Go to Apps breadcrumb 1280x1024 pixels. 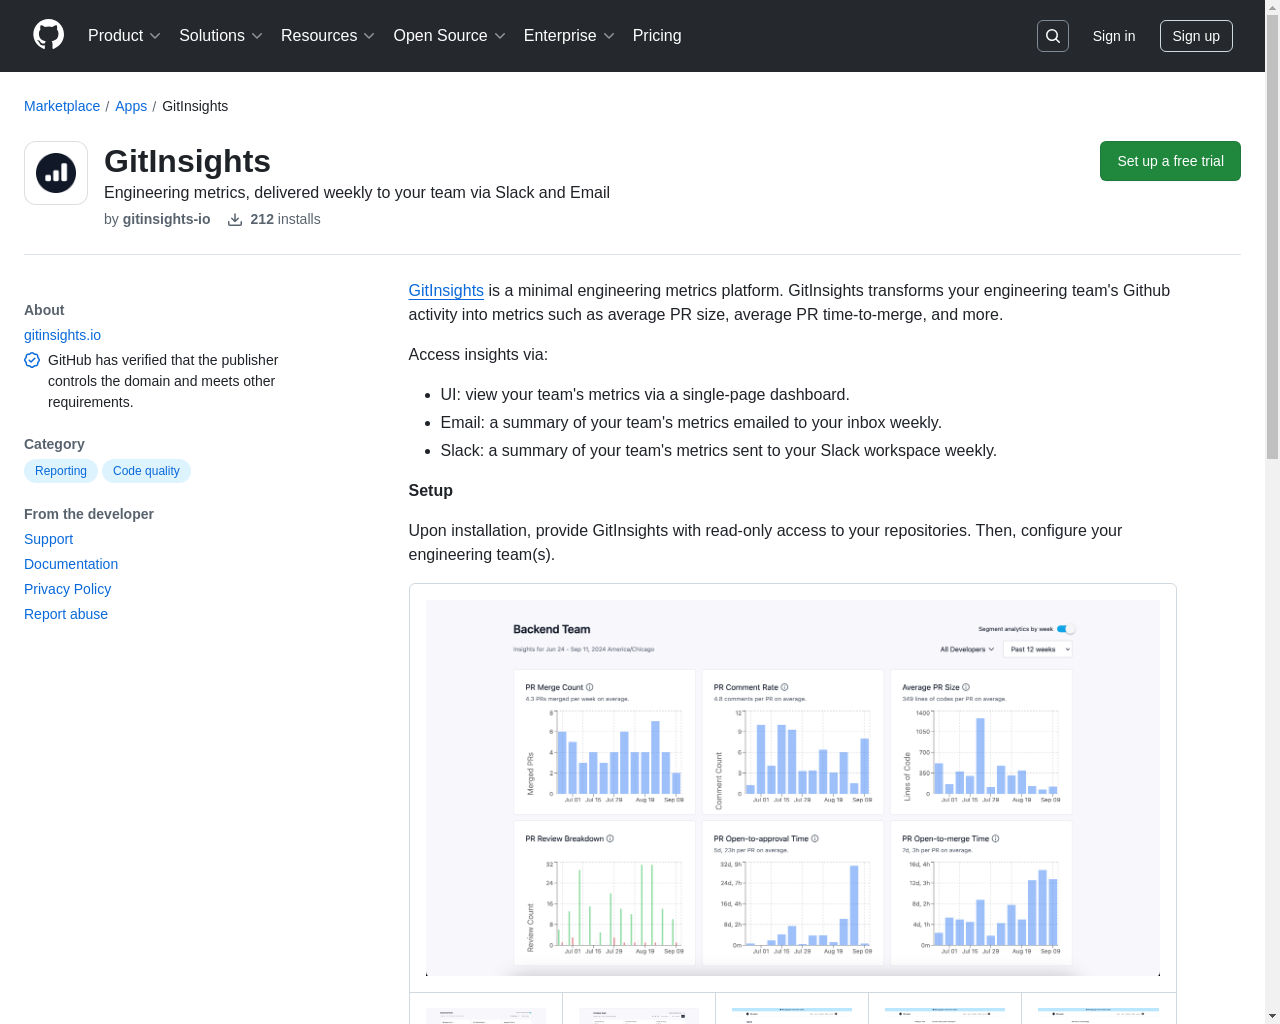point(131,106)
